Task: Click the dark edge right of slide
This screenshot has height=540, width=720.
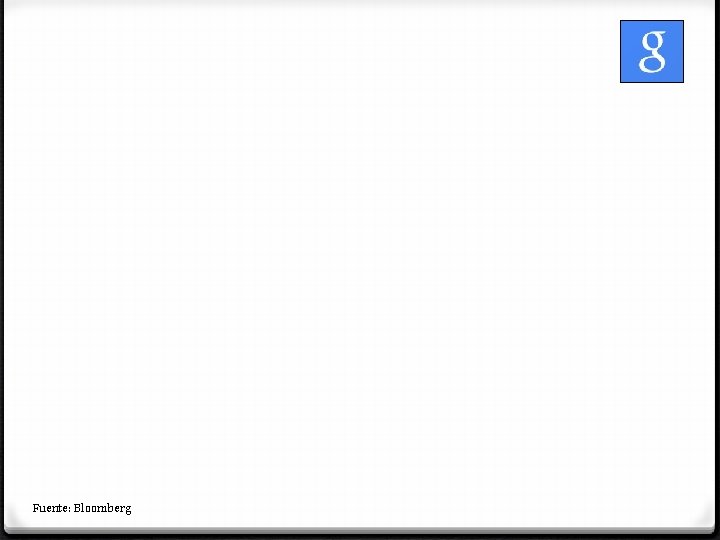Action: 718,266
